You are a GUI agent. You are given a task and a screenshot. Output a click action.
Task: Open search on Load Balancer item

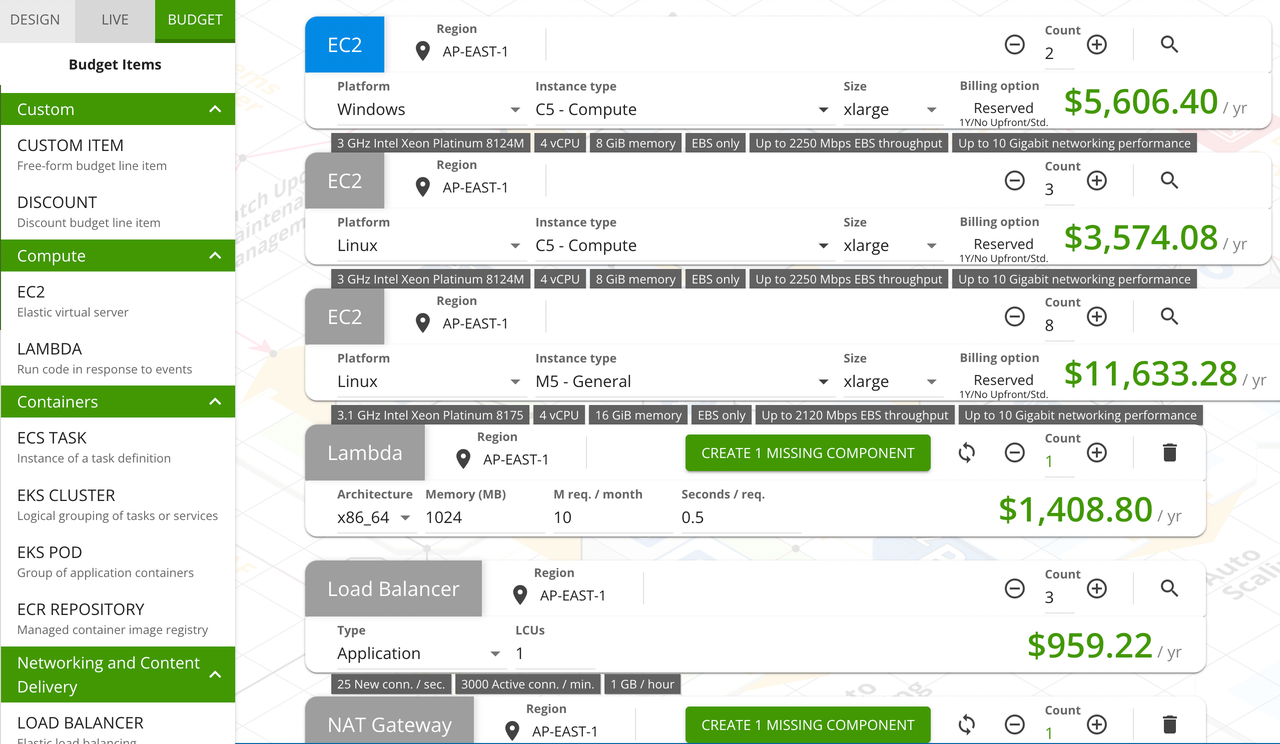click(x=1169, y=588)
